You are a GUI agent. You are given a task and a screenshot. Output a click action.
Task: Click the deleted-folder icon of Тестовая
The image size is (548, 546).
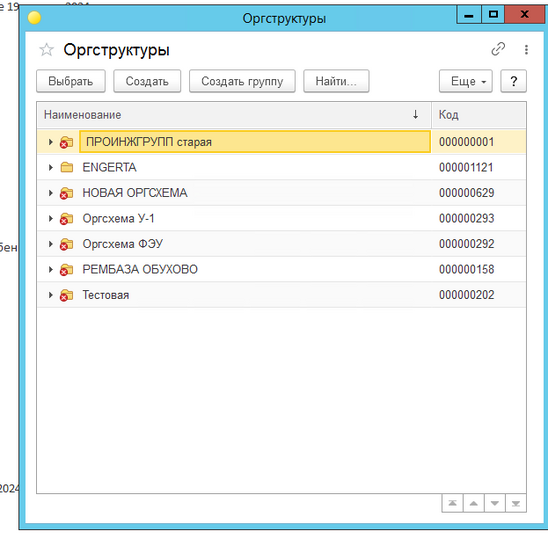pyautogui.click(x=66, y=295)
